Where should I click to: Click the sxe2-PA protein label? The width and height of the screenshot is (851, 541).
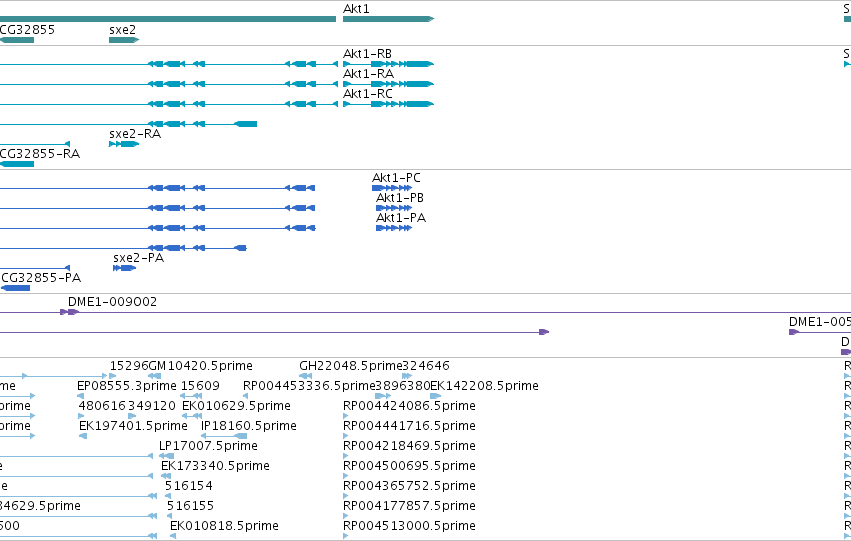[x=138, y=258]
